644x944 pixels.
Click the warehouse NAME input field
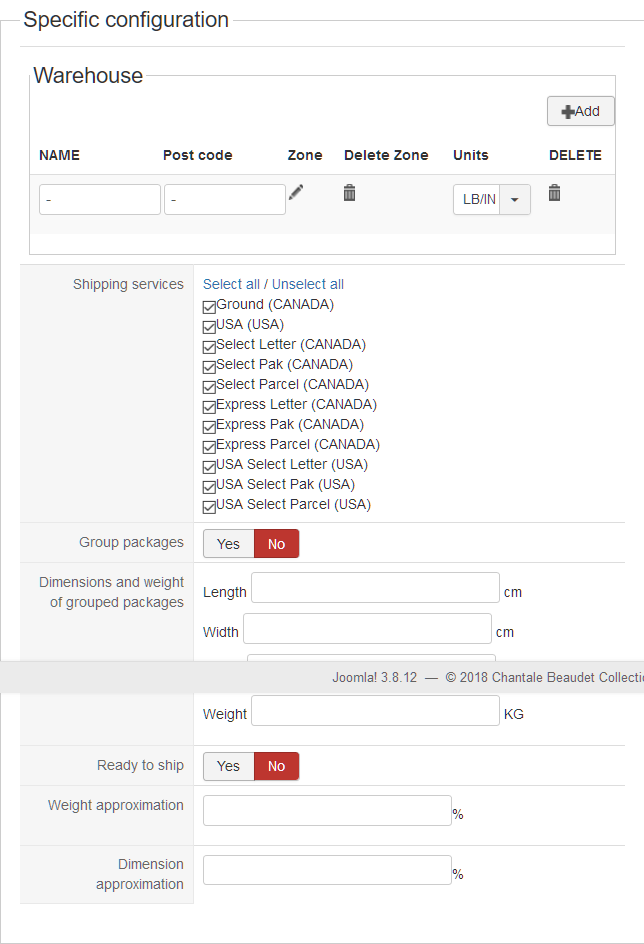coord(100,199)
